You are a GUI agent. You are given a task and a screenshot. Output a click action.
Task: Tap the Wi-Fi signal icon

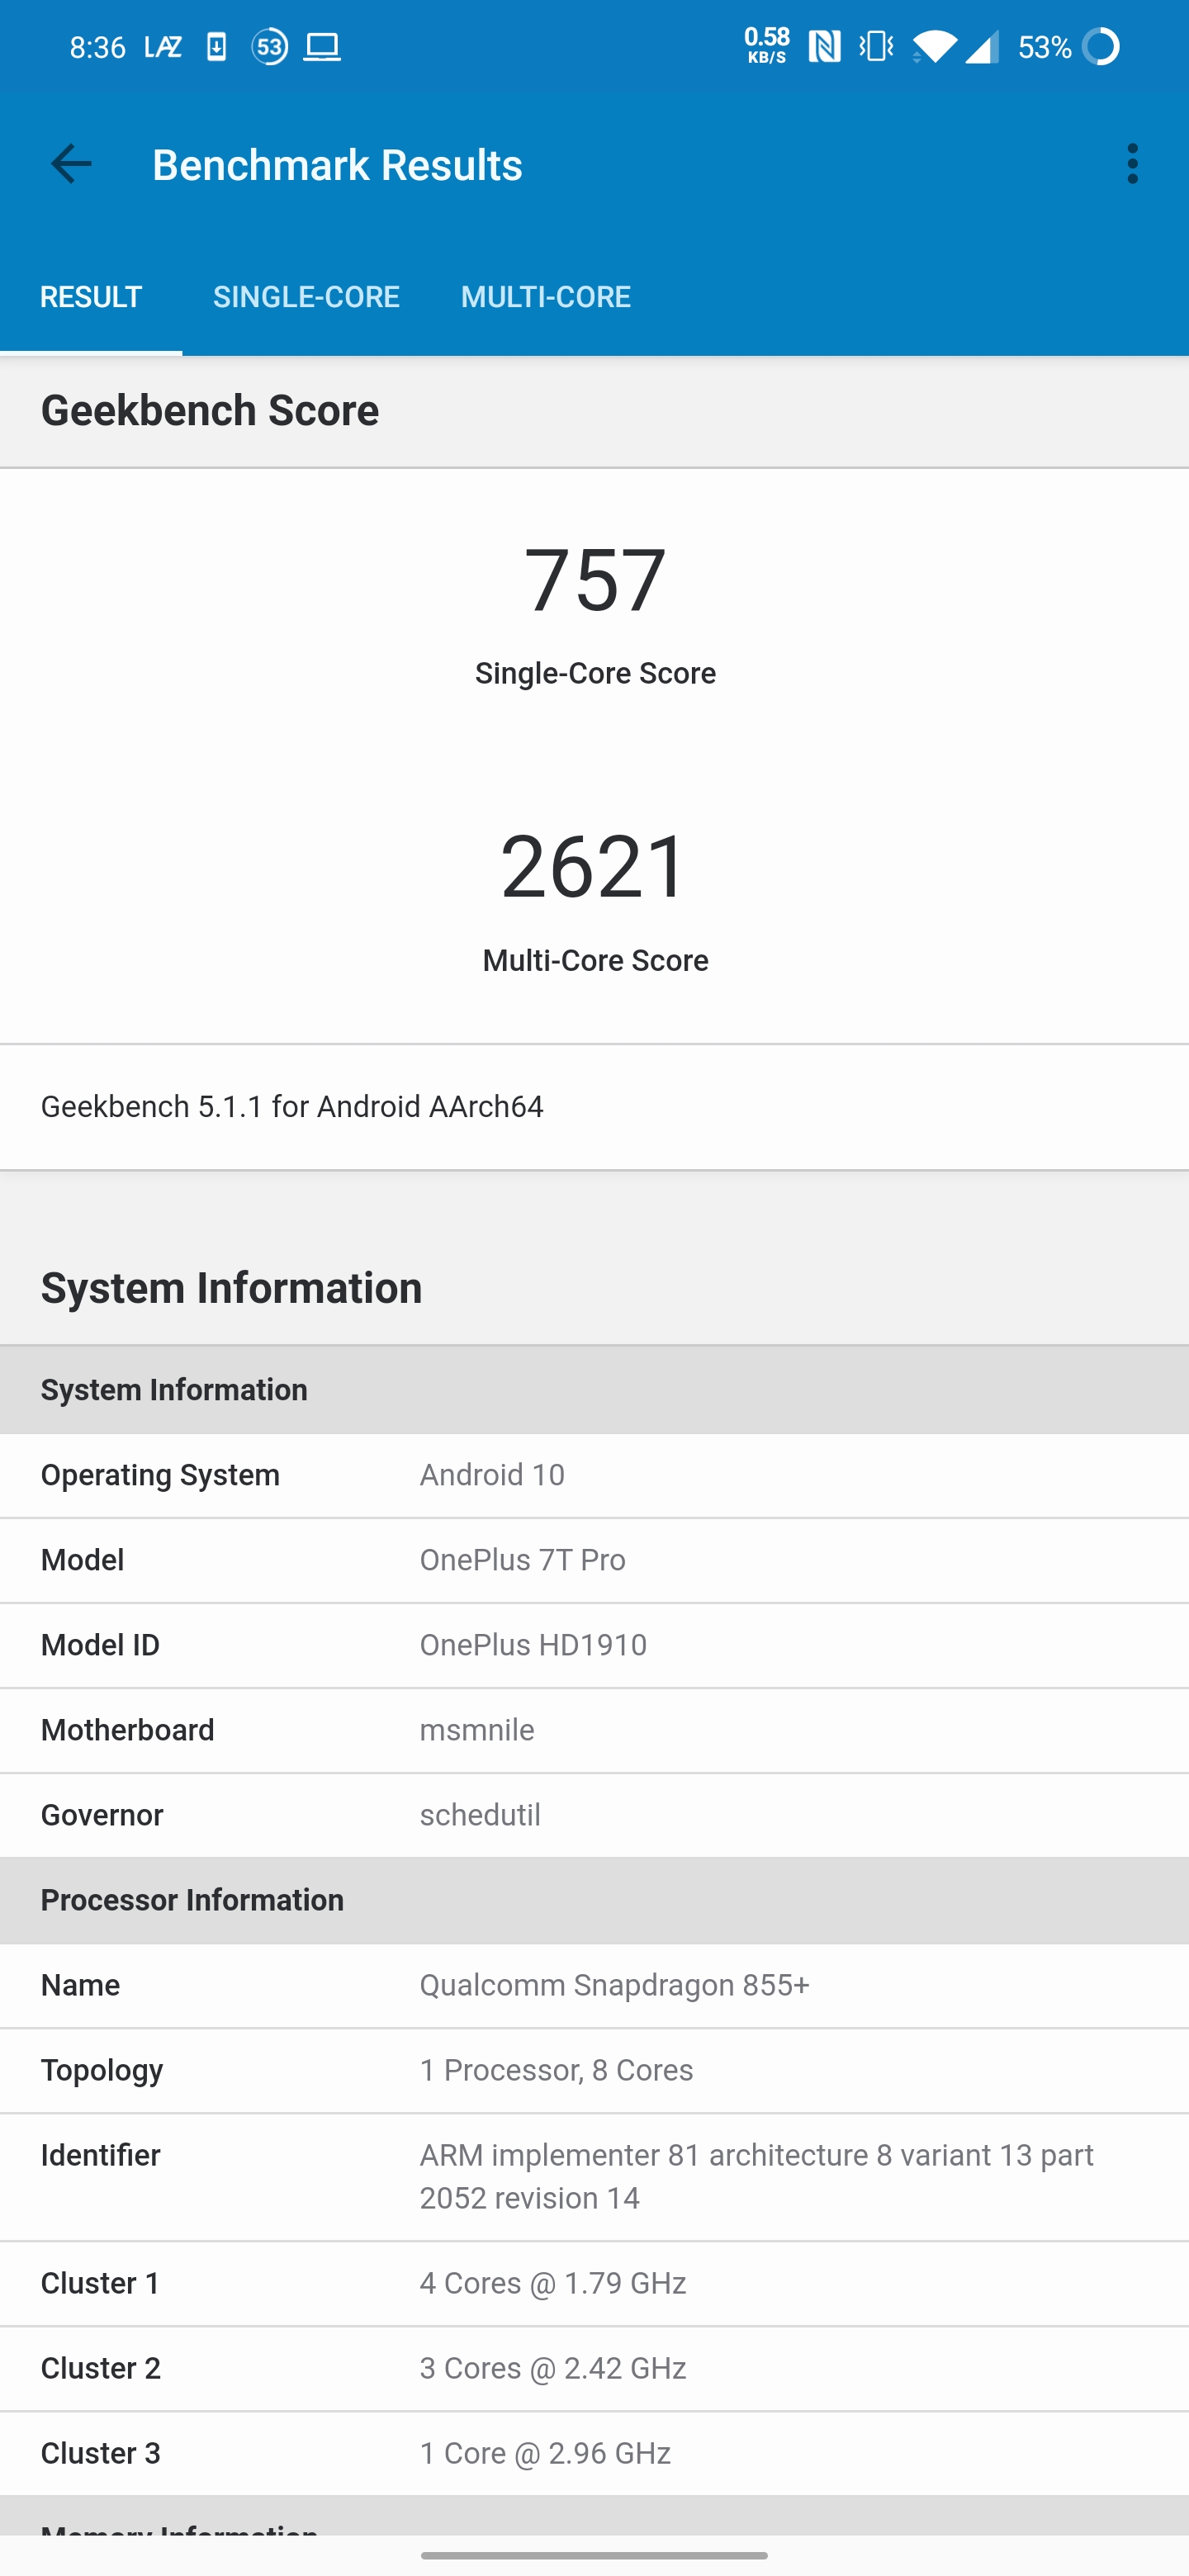[934, 47]
